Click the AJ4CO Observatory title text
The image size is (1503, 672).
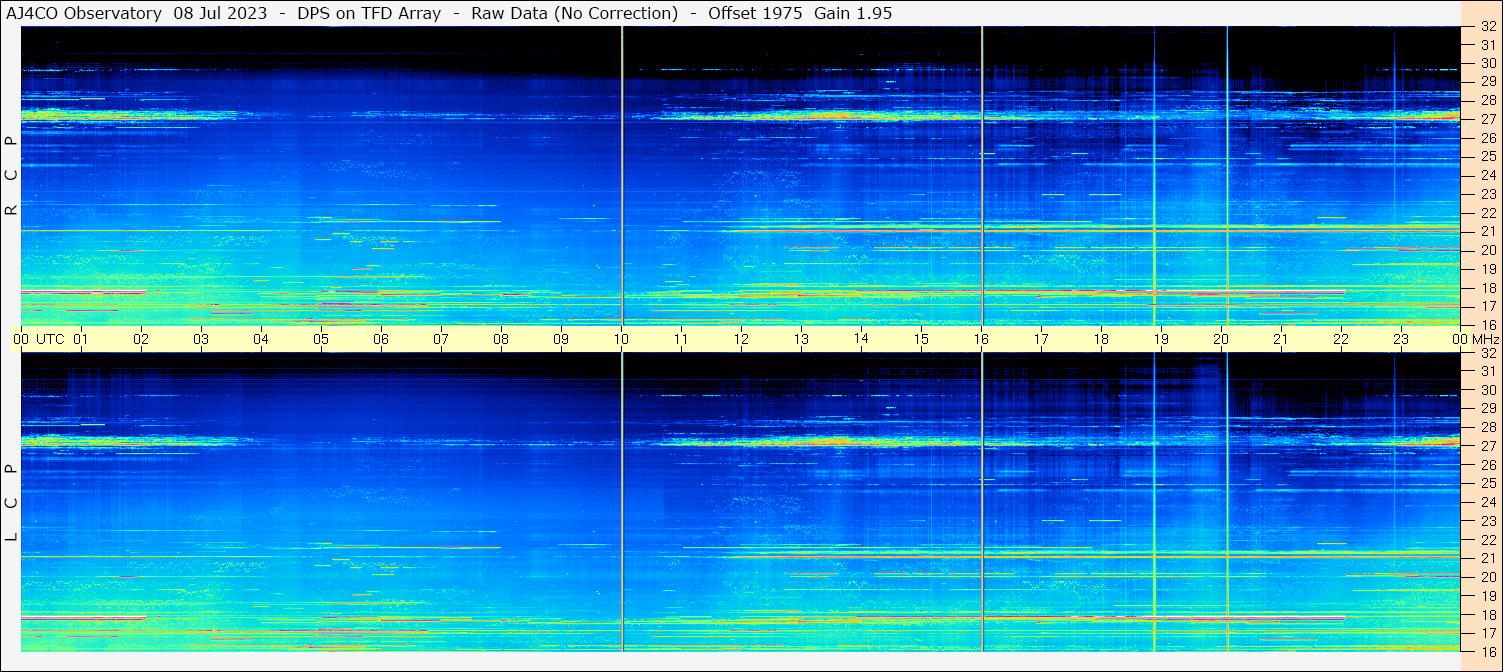[86, 13]
